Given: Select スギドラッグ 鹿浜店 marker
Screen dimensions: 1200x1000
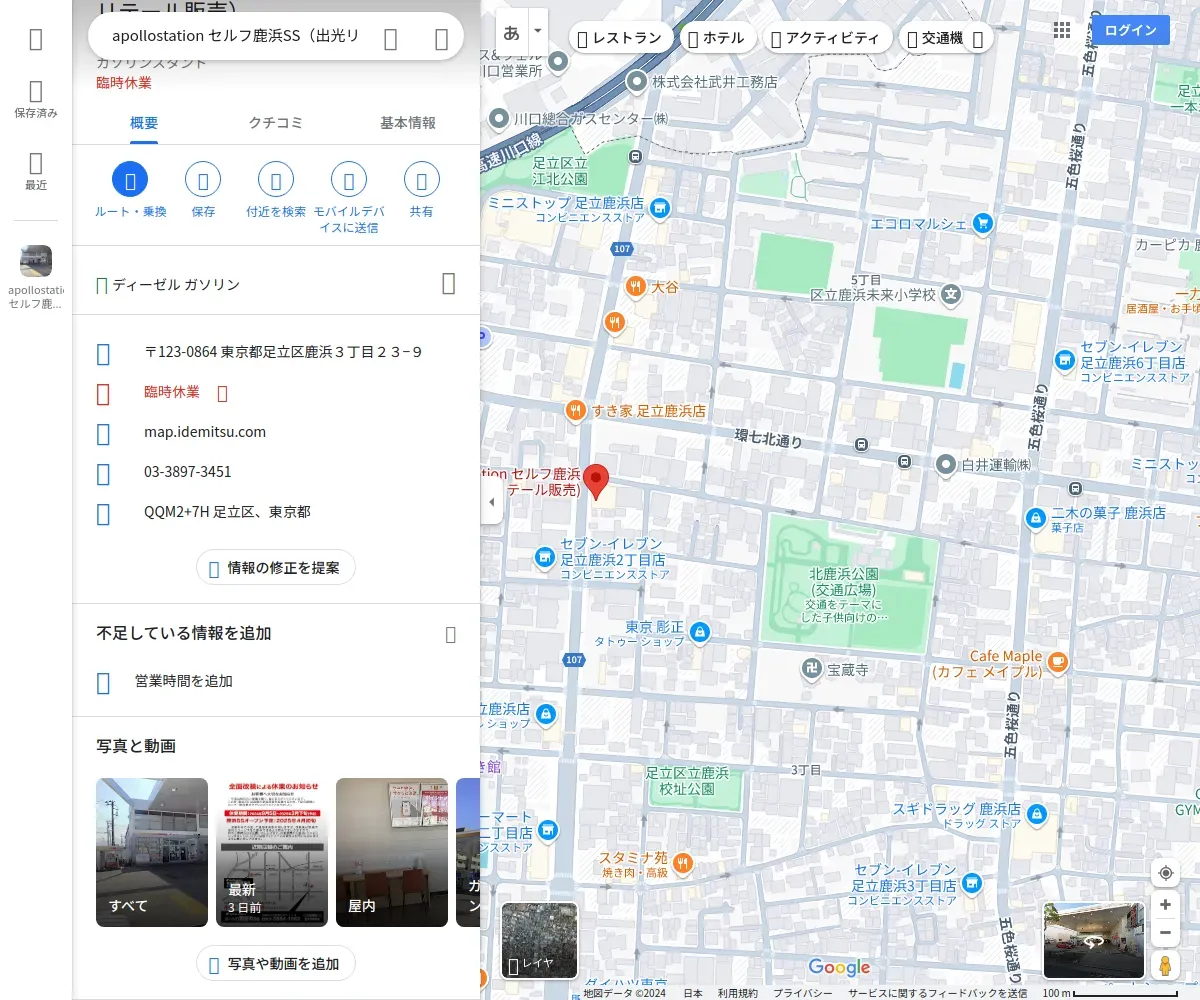Looking at the screenshot, I should click(x=1036, y=814).
